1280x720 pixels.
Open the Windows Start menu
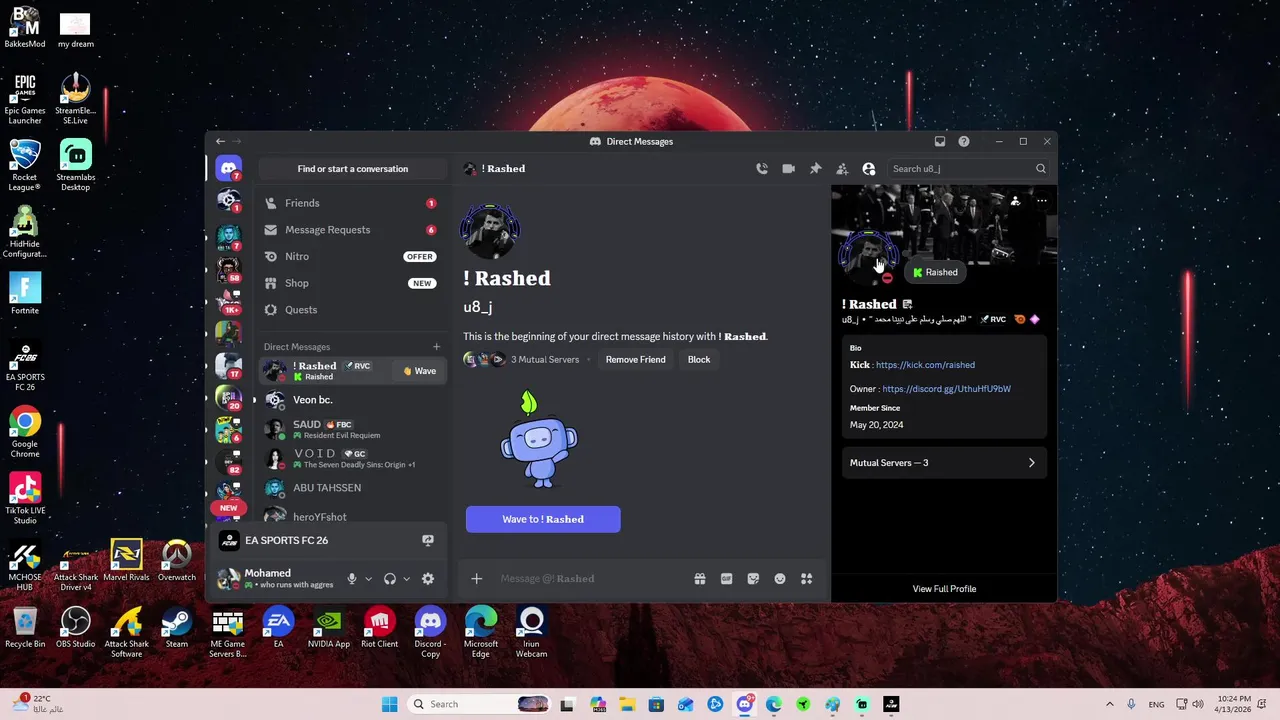click(x=389, y=704)
